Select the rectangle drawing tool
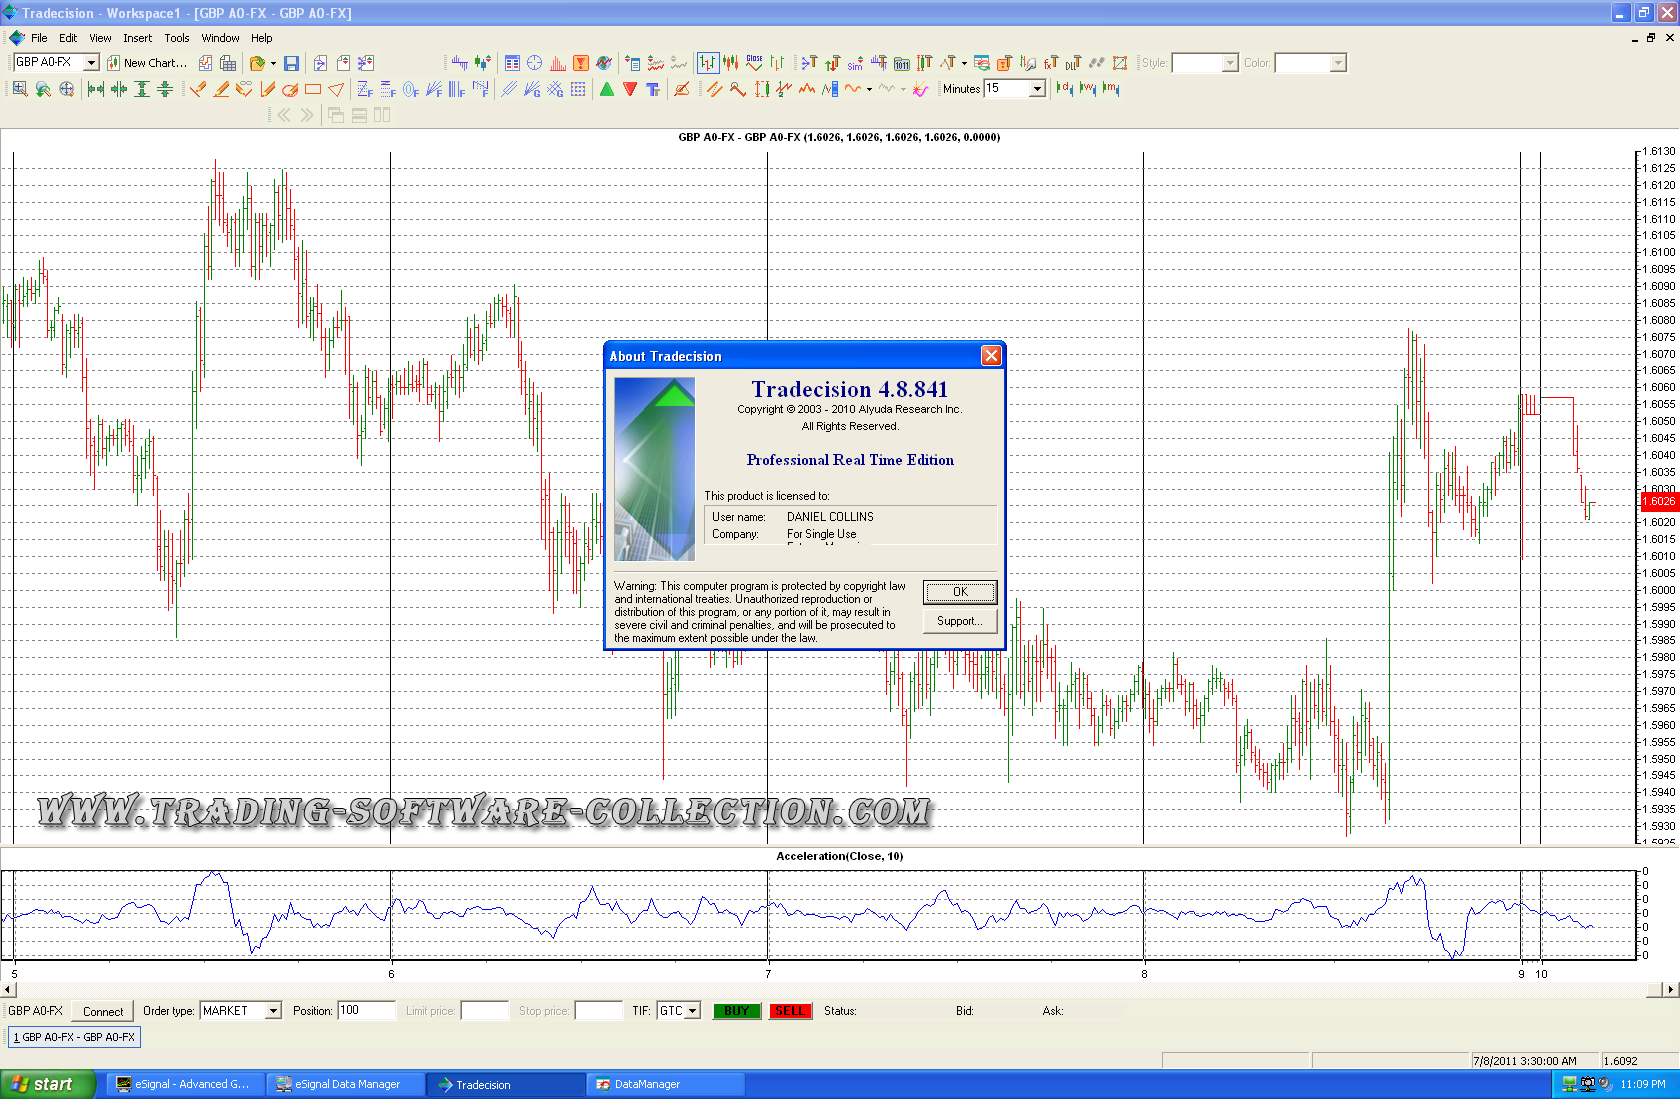 click(x=313, y=89)
